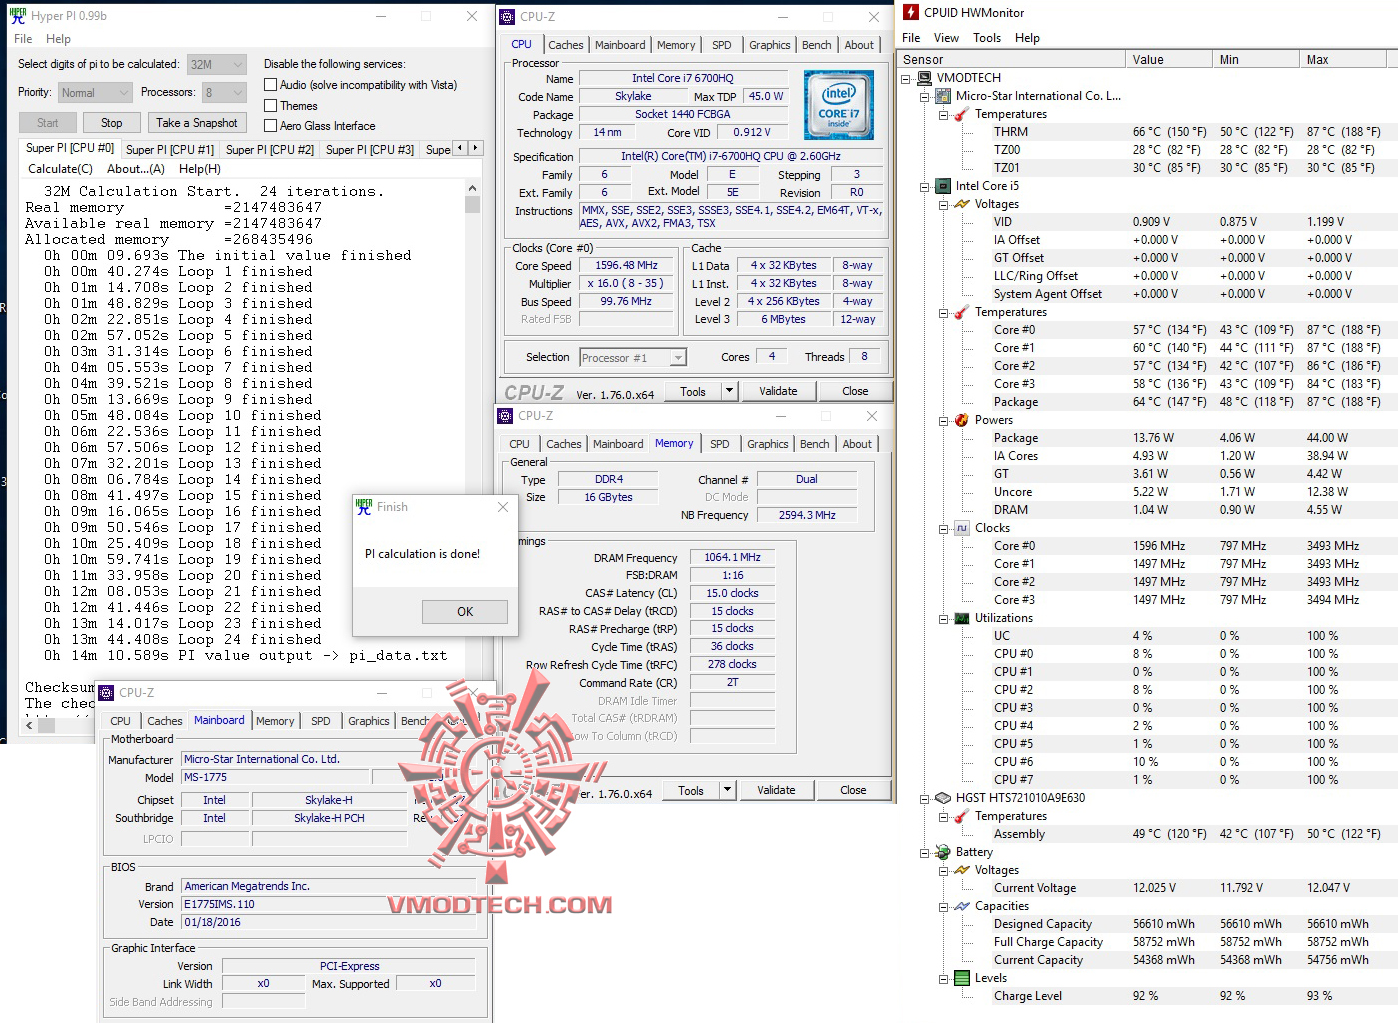Click the Micro-Star International motherboard icon

coord(943,96)
